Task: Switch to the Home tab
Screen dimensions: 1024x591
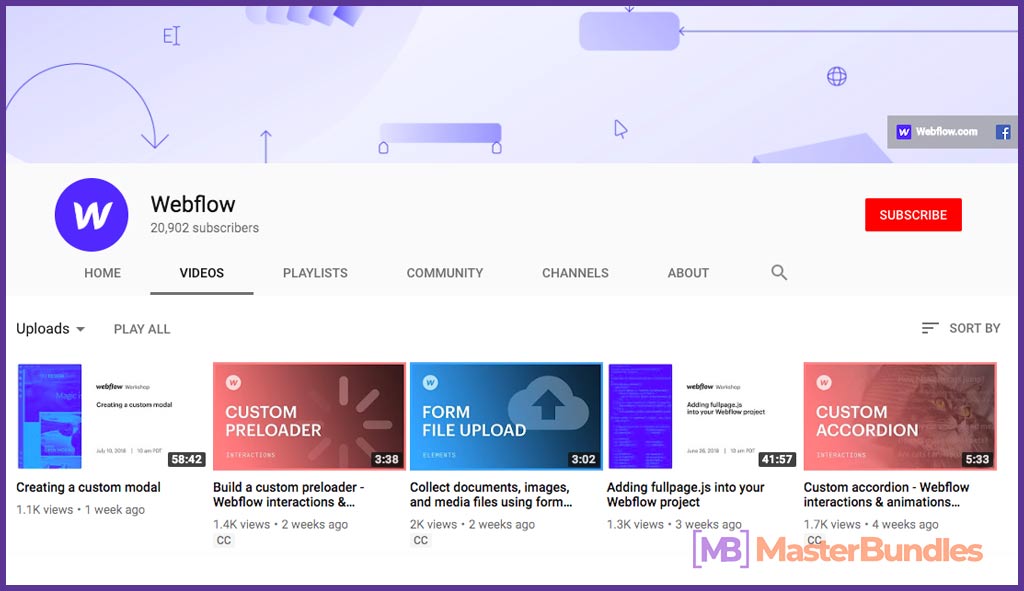Action: 103,273
